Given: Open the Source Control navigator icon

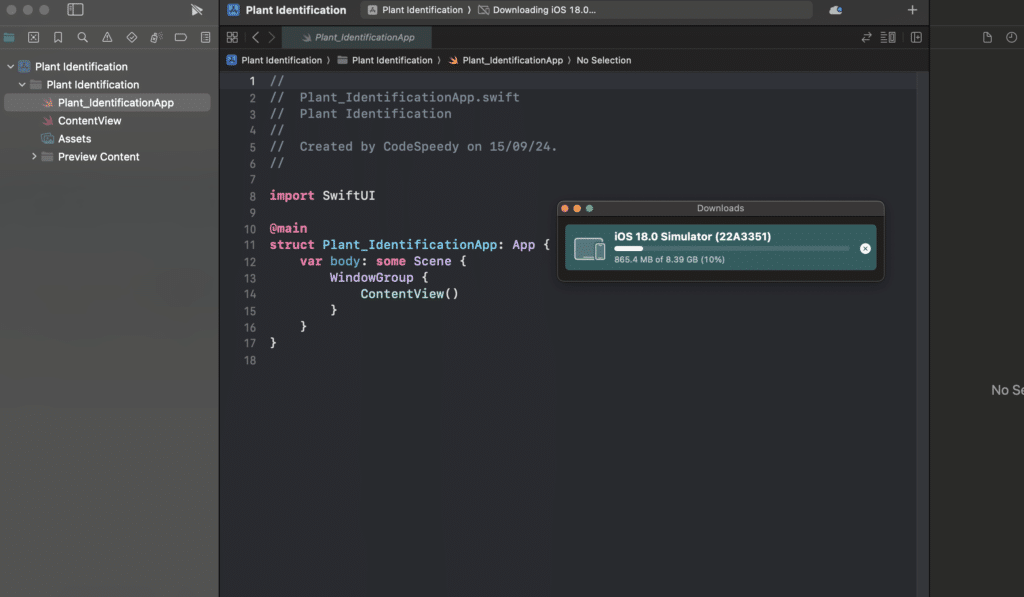Looking at the screenshot, I should (33, 37).
